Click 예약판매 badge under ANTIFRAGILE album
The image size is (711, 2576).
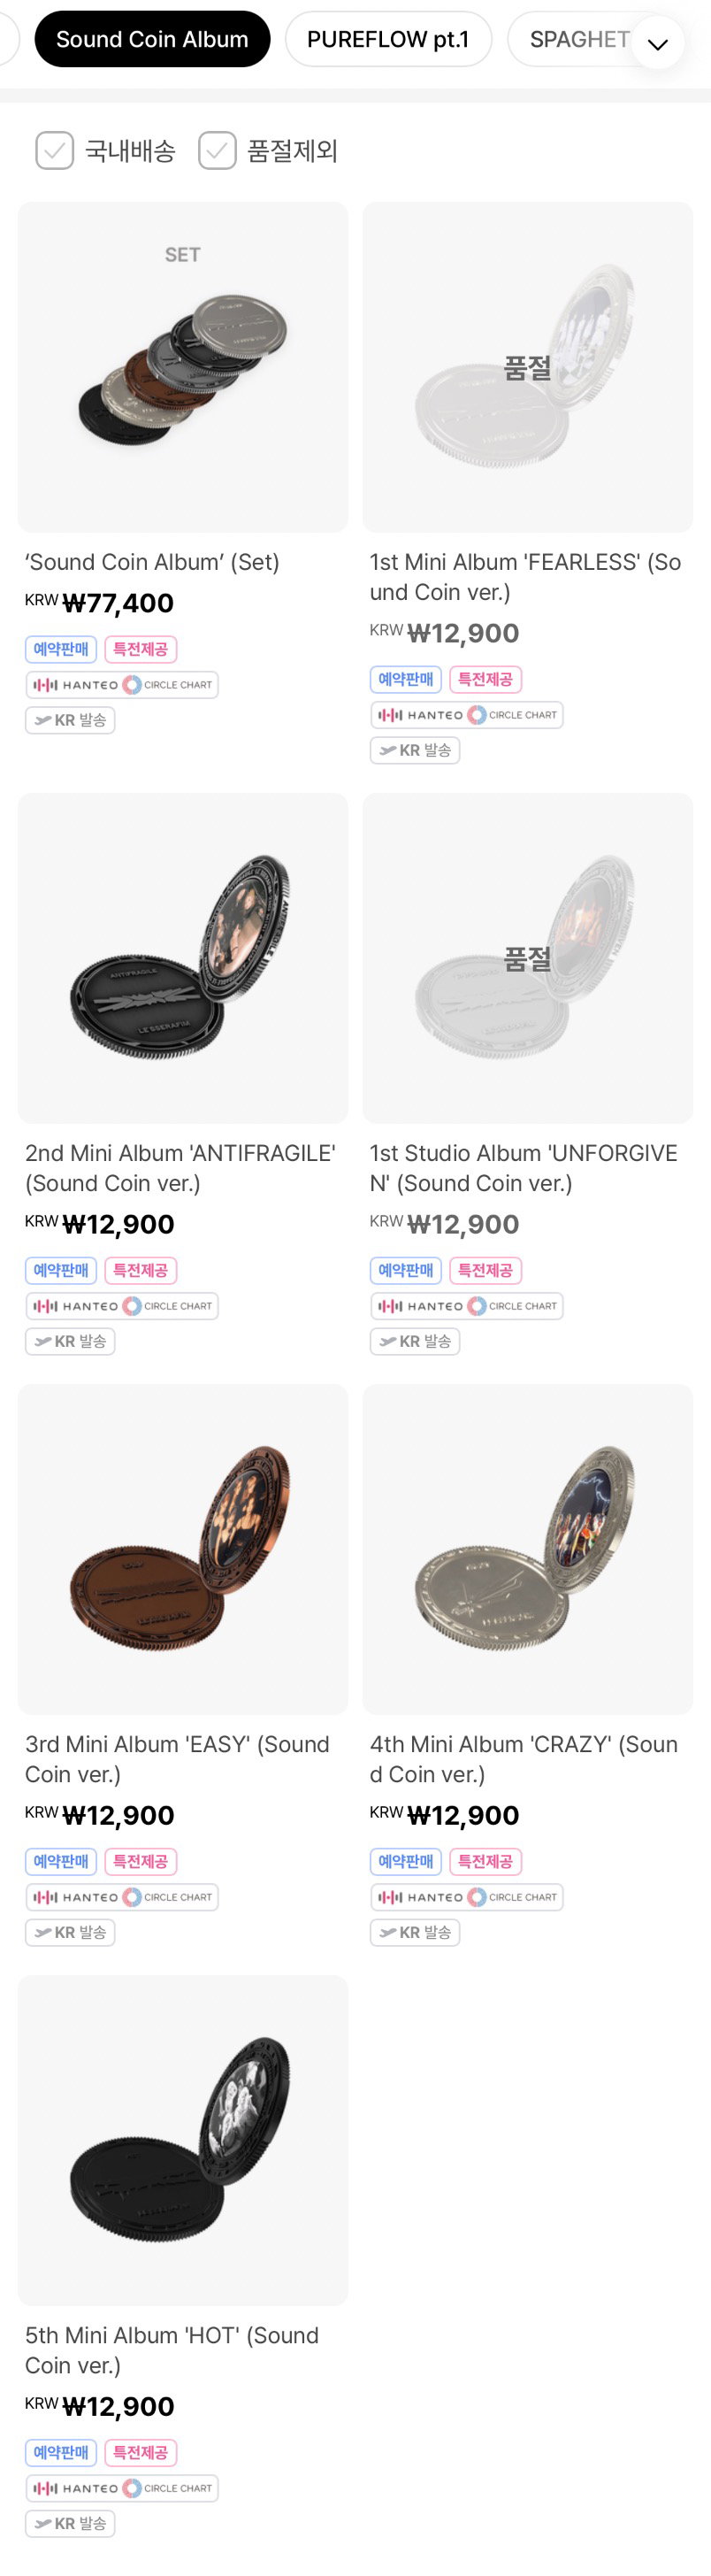(61, 1270)
